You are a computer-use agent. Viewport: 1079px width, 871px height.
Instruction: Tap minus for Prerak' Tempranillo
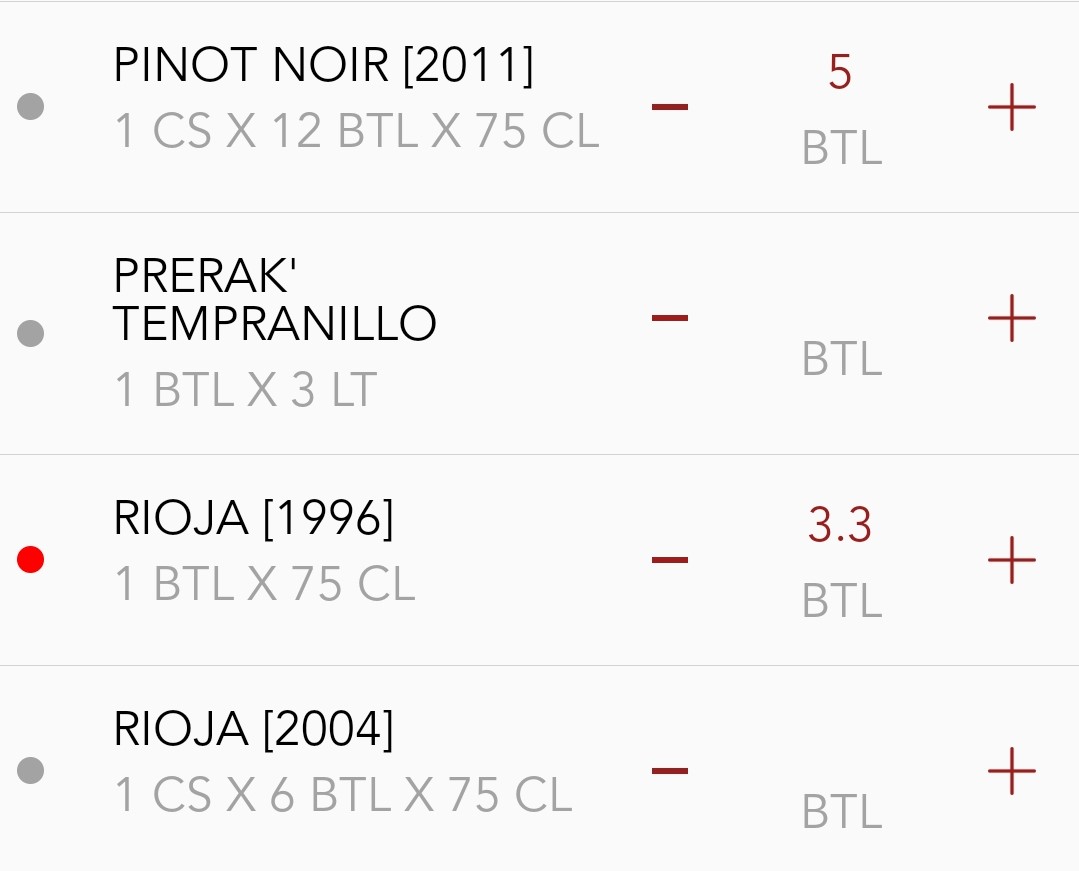(670, 318)
